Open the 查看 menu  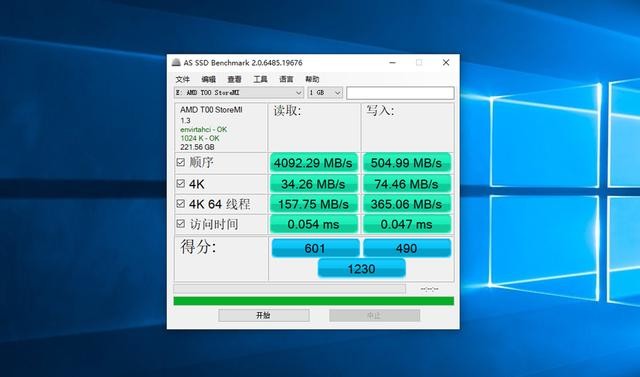point(234,79)
